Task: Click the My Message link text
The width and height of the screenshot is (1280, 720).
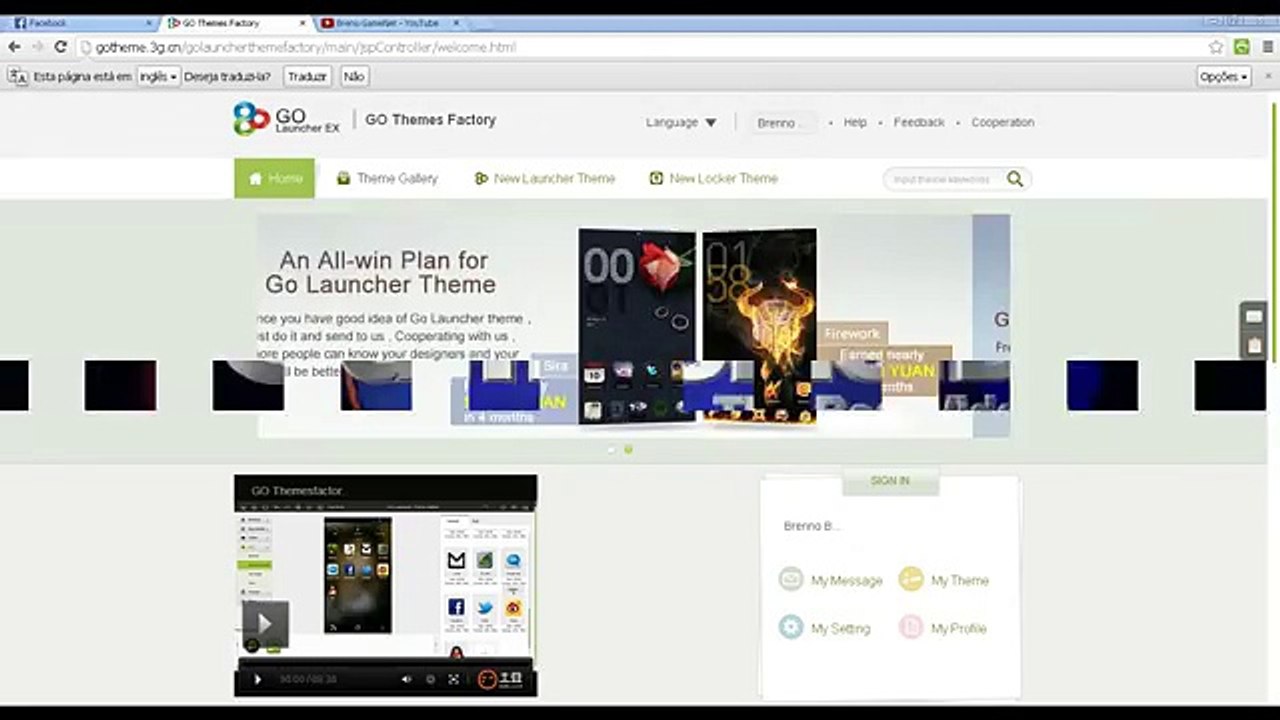Action: click(847, 580)
